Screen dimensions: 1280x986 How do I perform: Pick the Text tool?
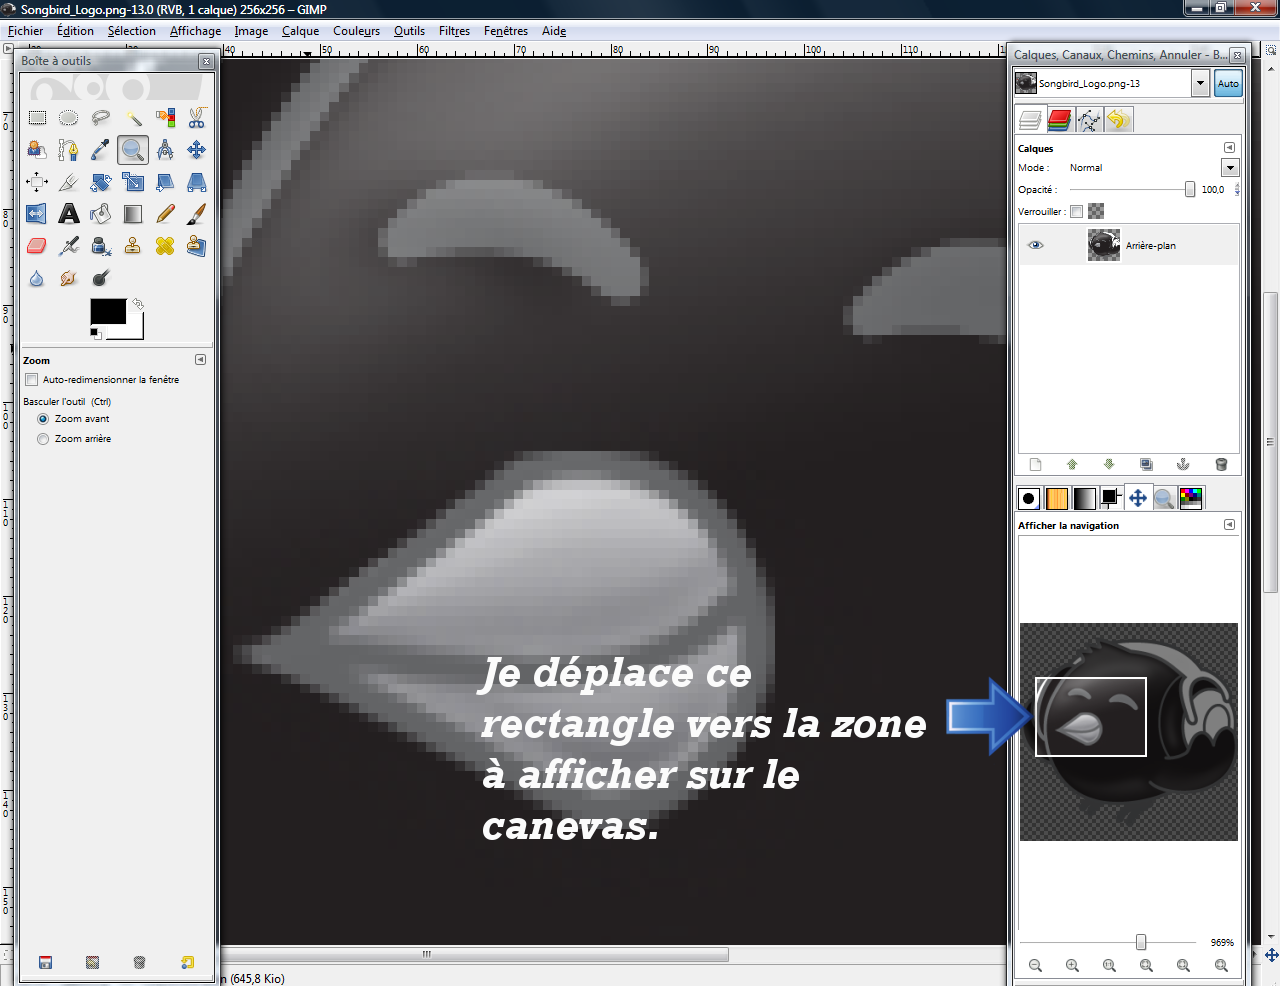coord(69,214)
